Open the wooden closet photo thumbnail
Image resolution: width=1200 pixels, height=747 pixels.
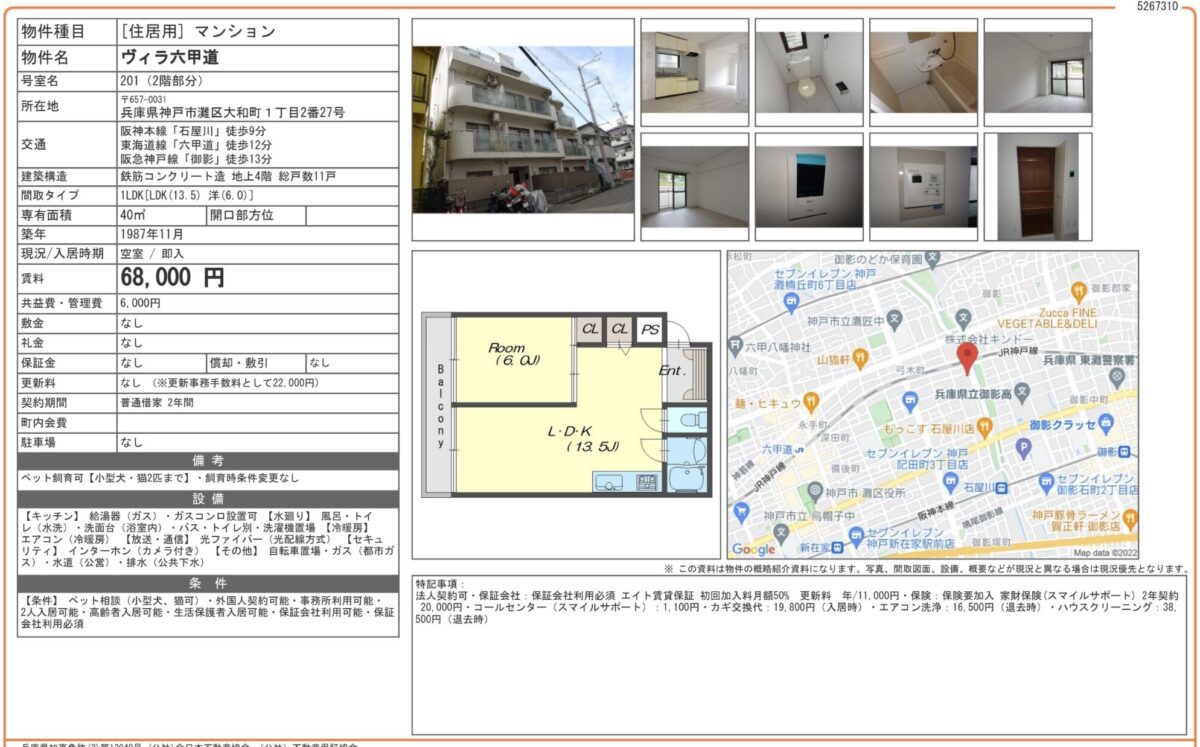point(1037,187)
